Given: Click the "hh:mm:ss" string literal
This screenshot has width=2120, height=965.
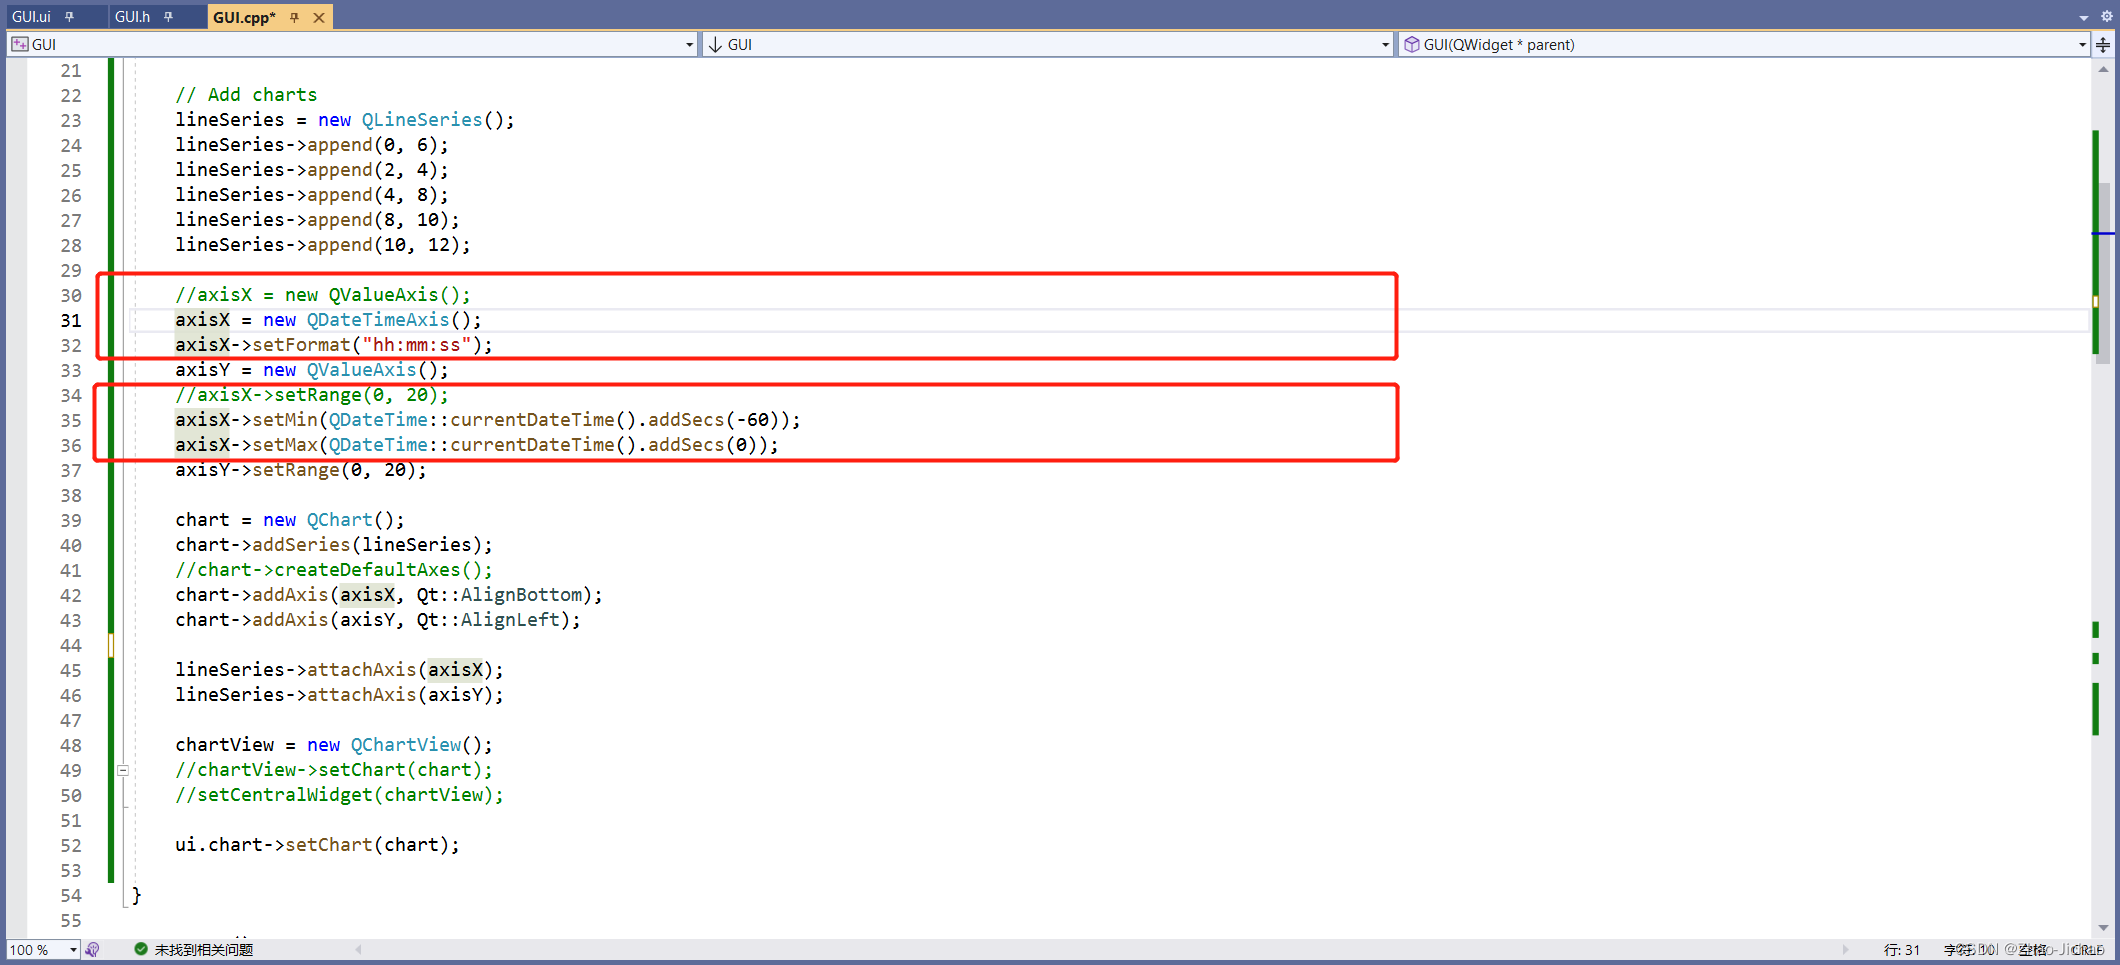Looking at the screenshot, I should [x=416, y=345].
